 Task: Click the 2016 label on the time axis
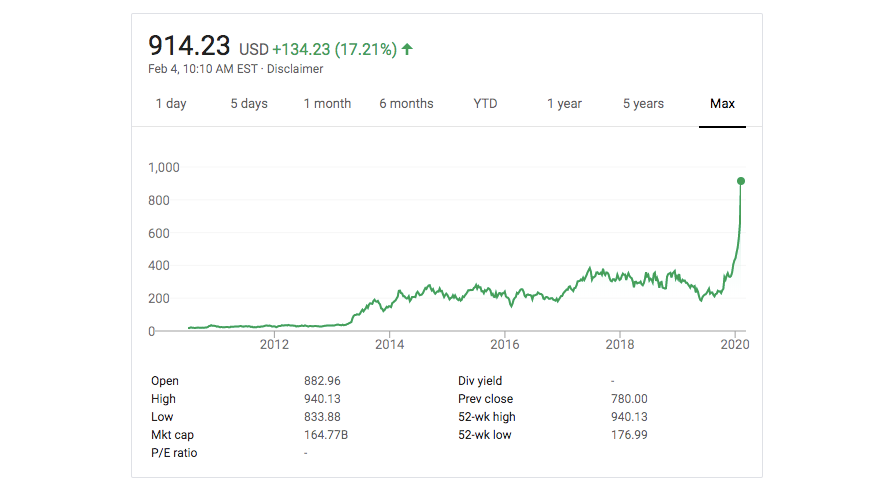[x=505, y=345]
